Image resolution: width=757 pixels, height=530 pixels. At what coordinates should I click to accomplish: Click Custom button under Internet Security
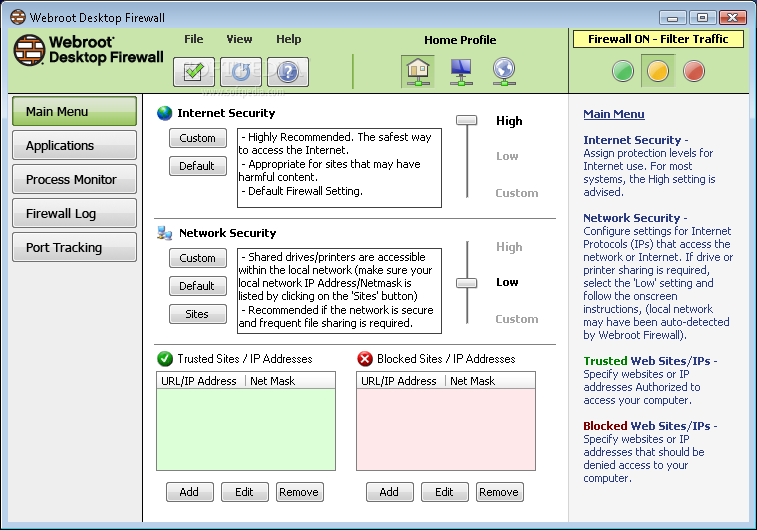click(198, 138)
